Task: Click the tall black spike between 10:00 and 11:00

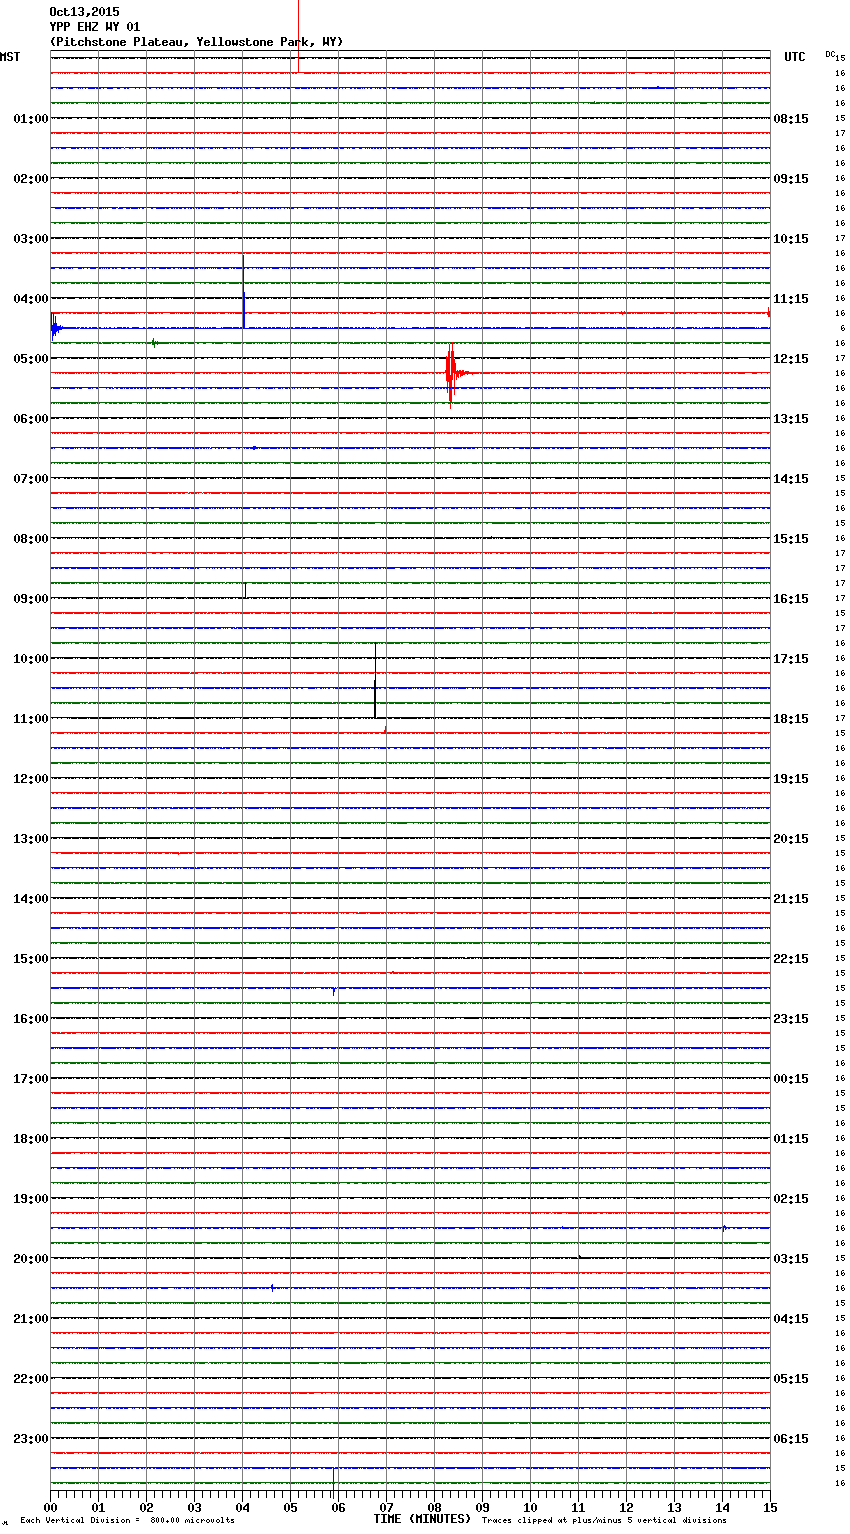Action: pos(375,681)
